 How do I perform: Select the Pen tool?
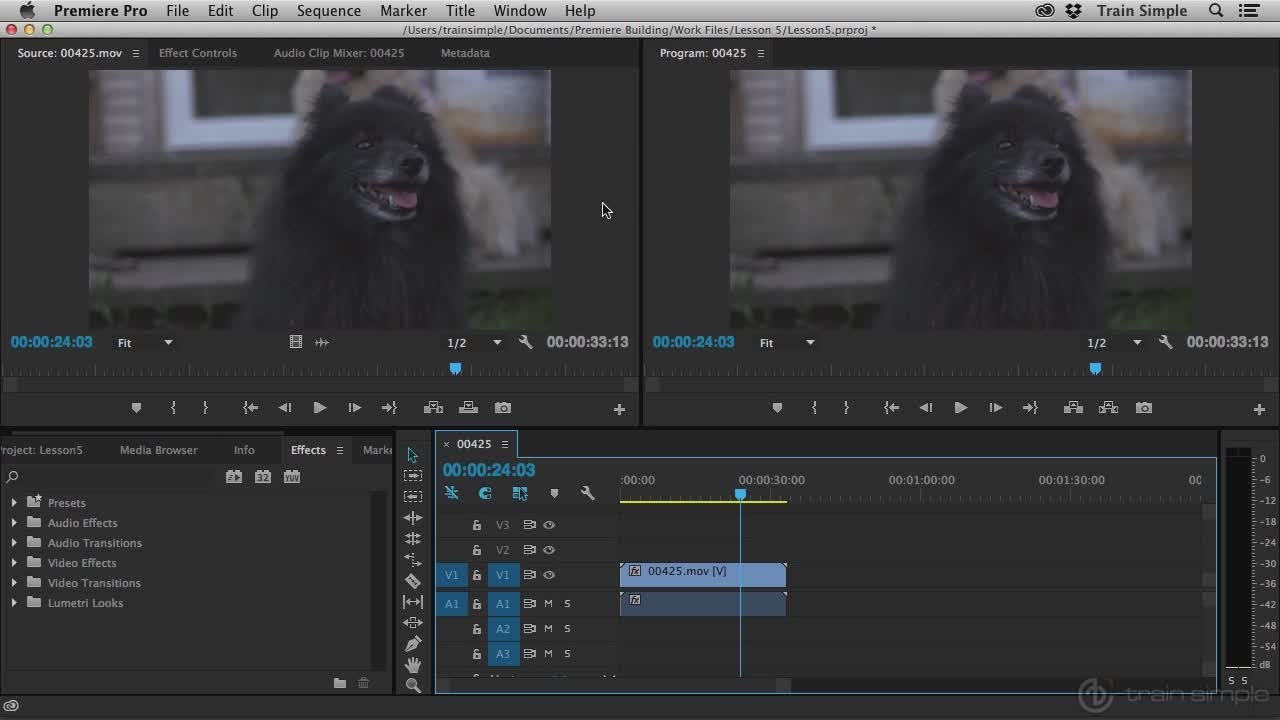coord(413,644)
